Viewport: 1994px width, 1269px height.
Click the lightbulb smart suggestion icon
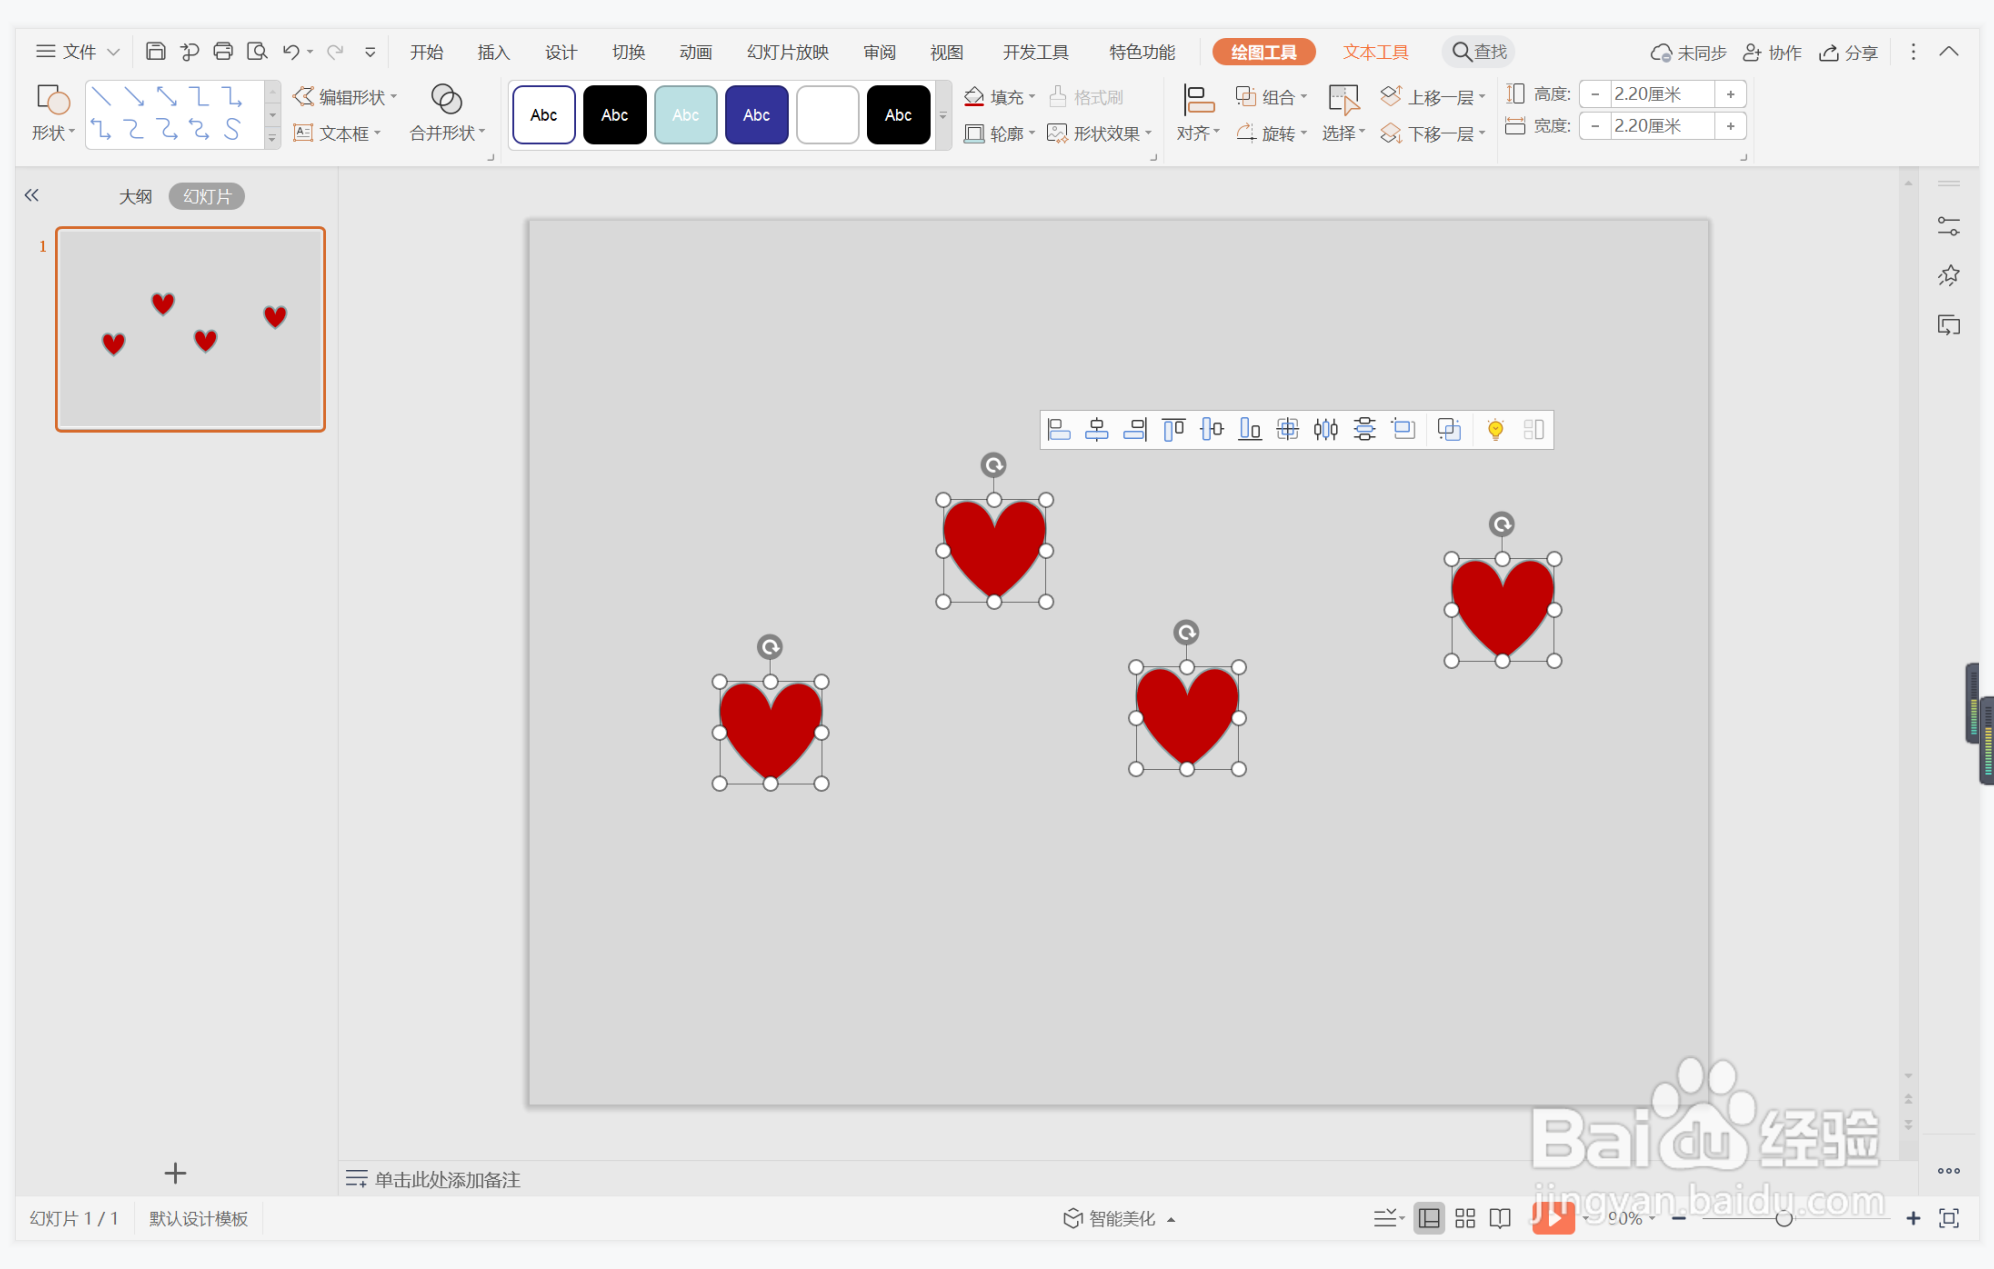pos(1495,430)
